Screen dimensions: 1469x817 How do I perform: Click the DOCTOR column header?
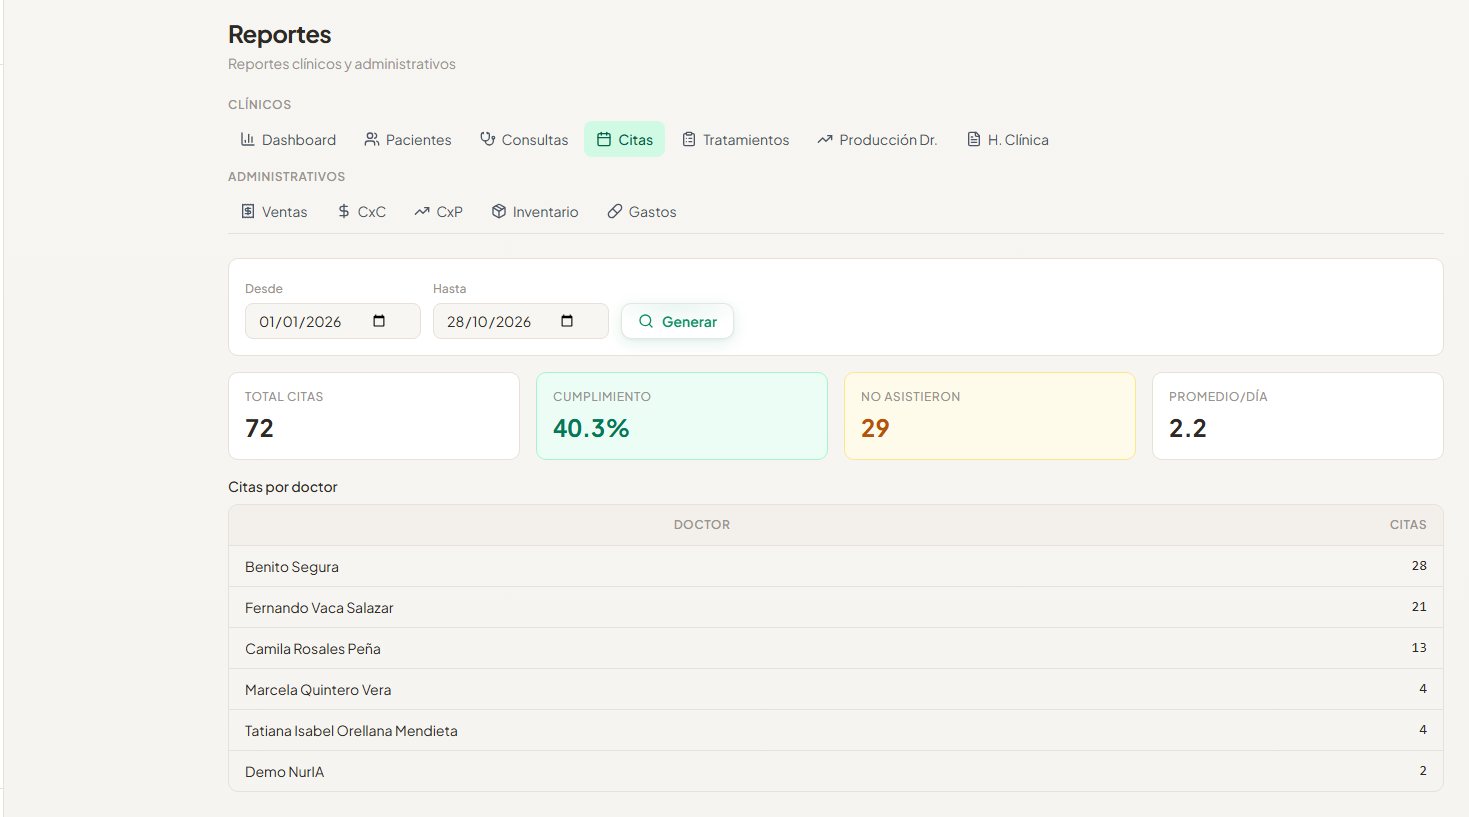coord(702,525)
